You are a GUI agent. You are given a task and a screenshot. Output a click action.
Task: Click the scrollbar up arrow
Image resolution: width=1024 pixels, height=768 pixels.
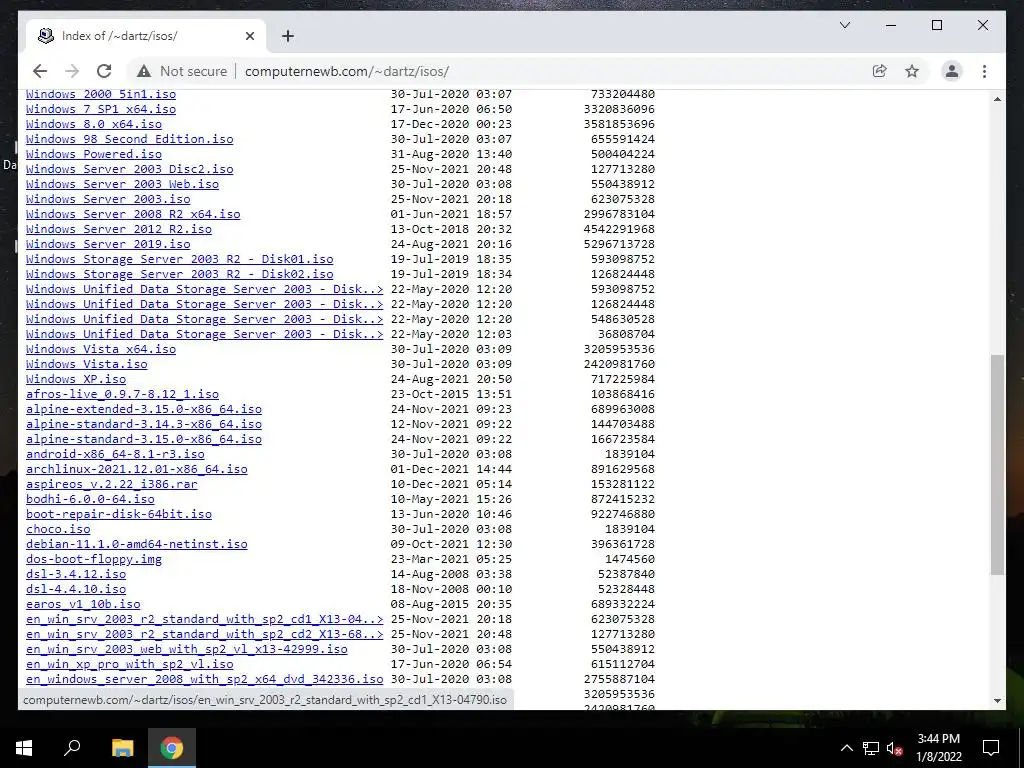(x=997, y=99)
